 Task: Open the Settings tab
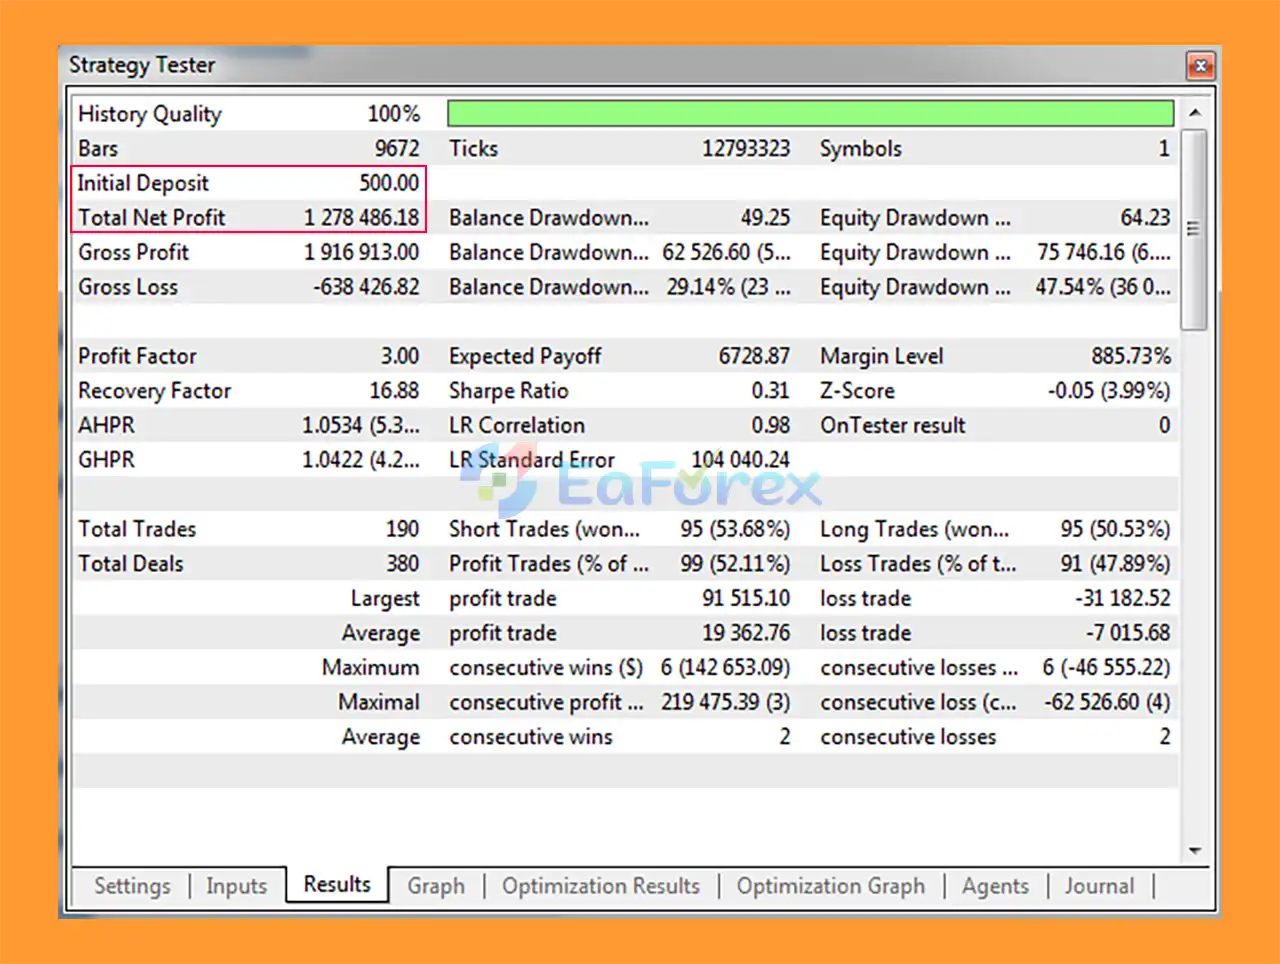coord(132,886)
